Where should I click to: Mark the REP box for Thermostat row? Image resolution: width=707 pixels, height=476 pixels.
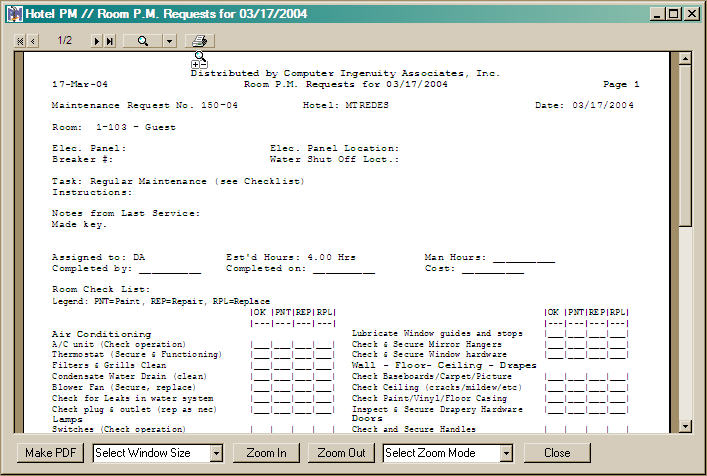[x=304, y=355]
